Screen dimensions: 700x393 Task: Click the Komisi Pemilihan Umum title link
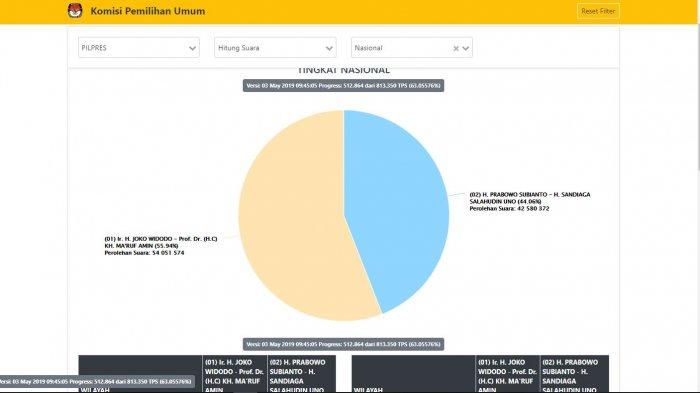(148, 11)
